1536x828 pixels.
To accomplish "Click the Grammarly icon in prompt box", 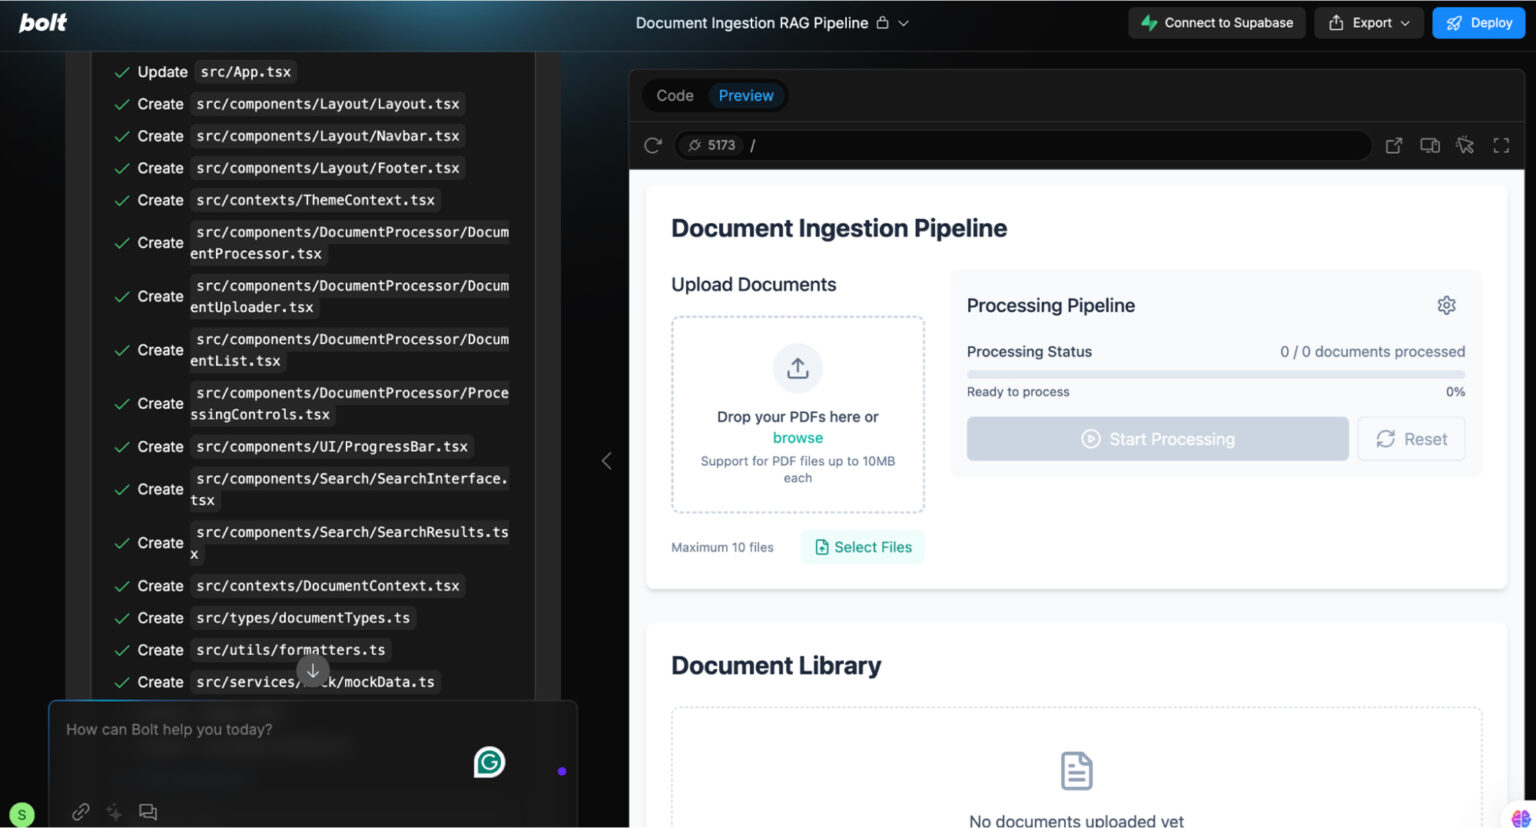I will point(489,762).
